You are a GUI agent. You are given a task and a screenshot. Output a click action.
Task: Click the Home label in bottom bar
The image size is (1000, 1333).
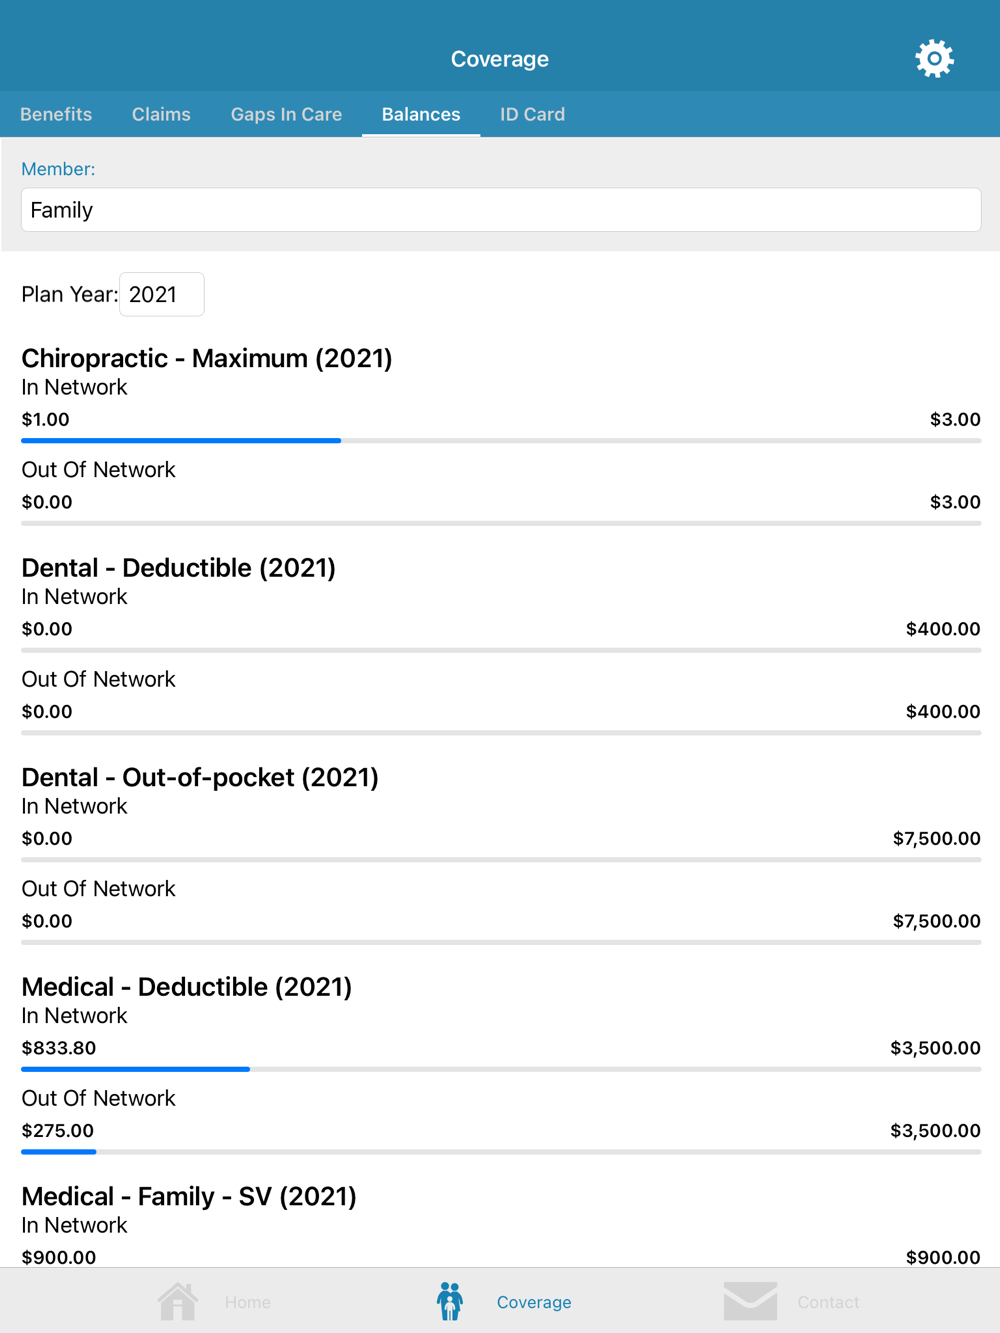[248, 1302]
